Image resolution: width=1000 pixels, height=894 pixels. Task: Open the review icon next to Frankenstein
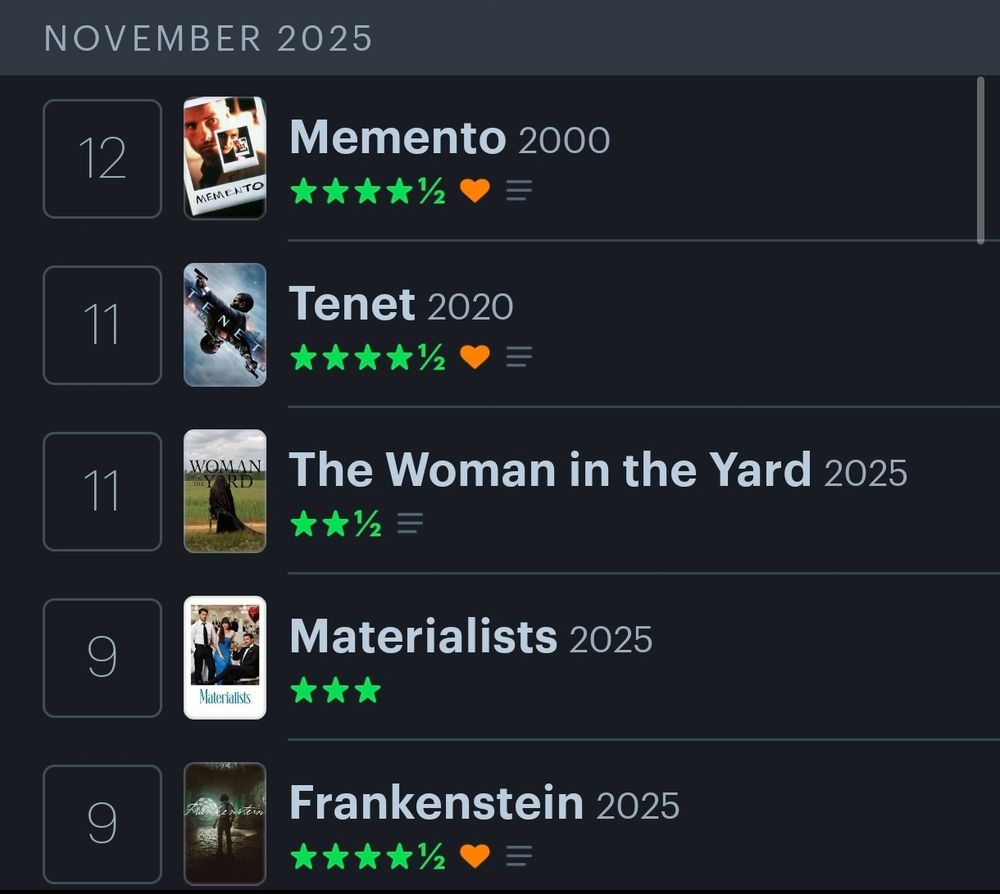tap(518, 855)
